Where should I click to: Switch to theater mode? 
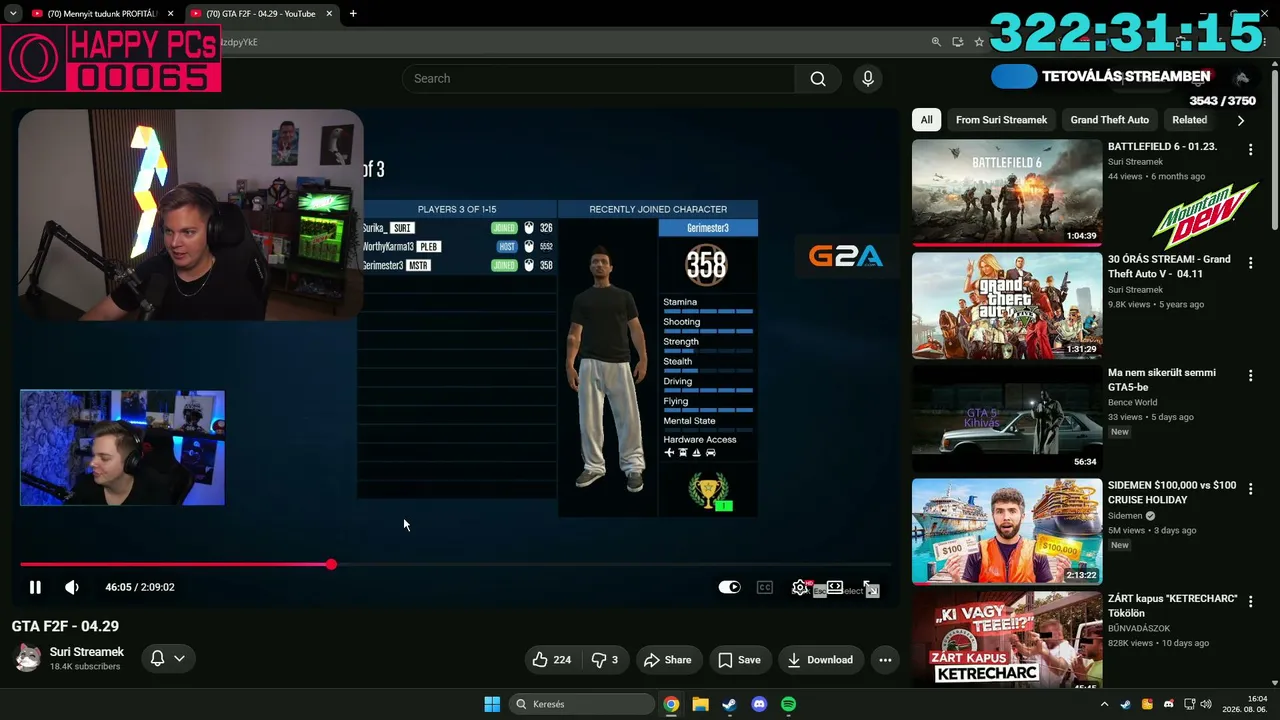coord(835,587)
